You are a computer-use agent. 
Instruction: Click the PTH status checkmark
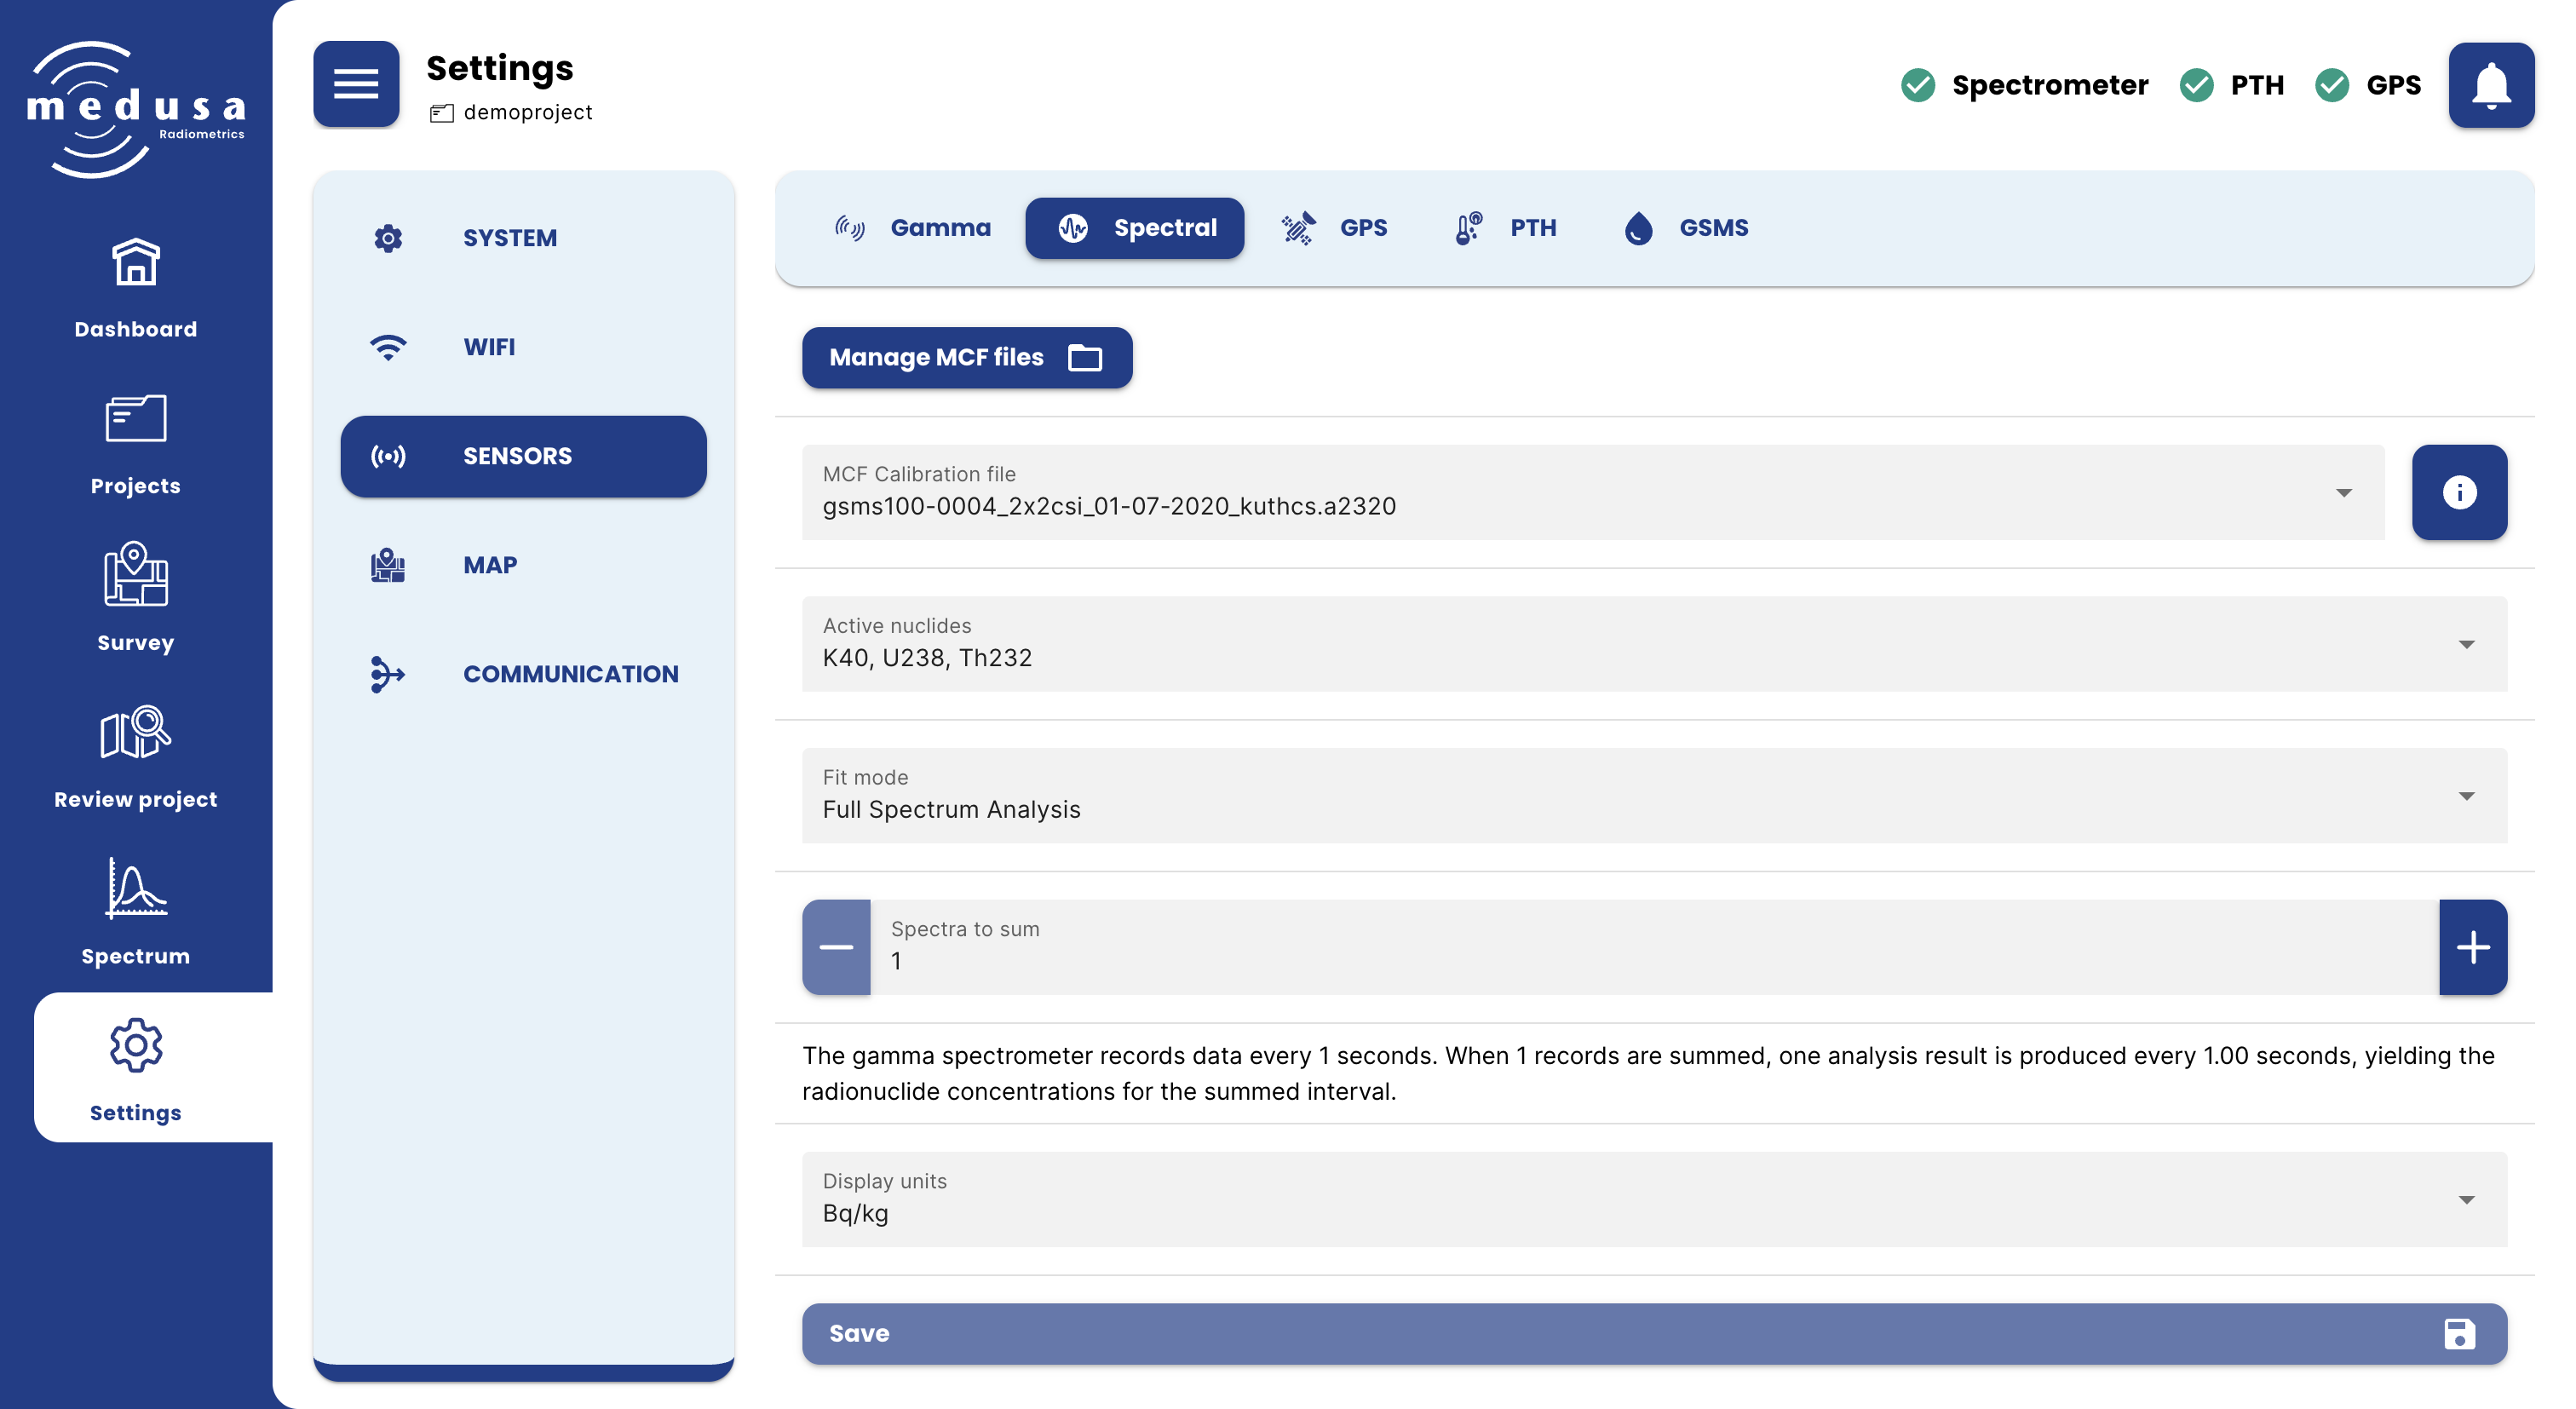(x=2196, y=85)
